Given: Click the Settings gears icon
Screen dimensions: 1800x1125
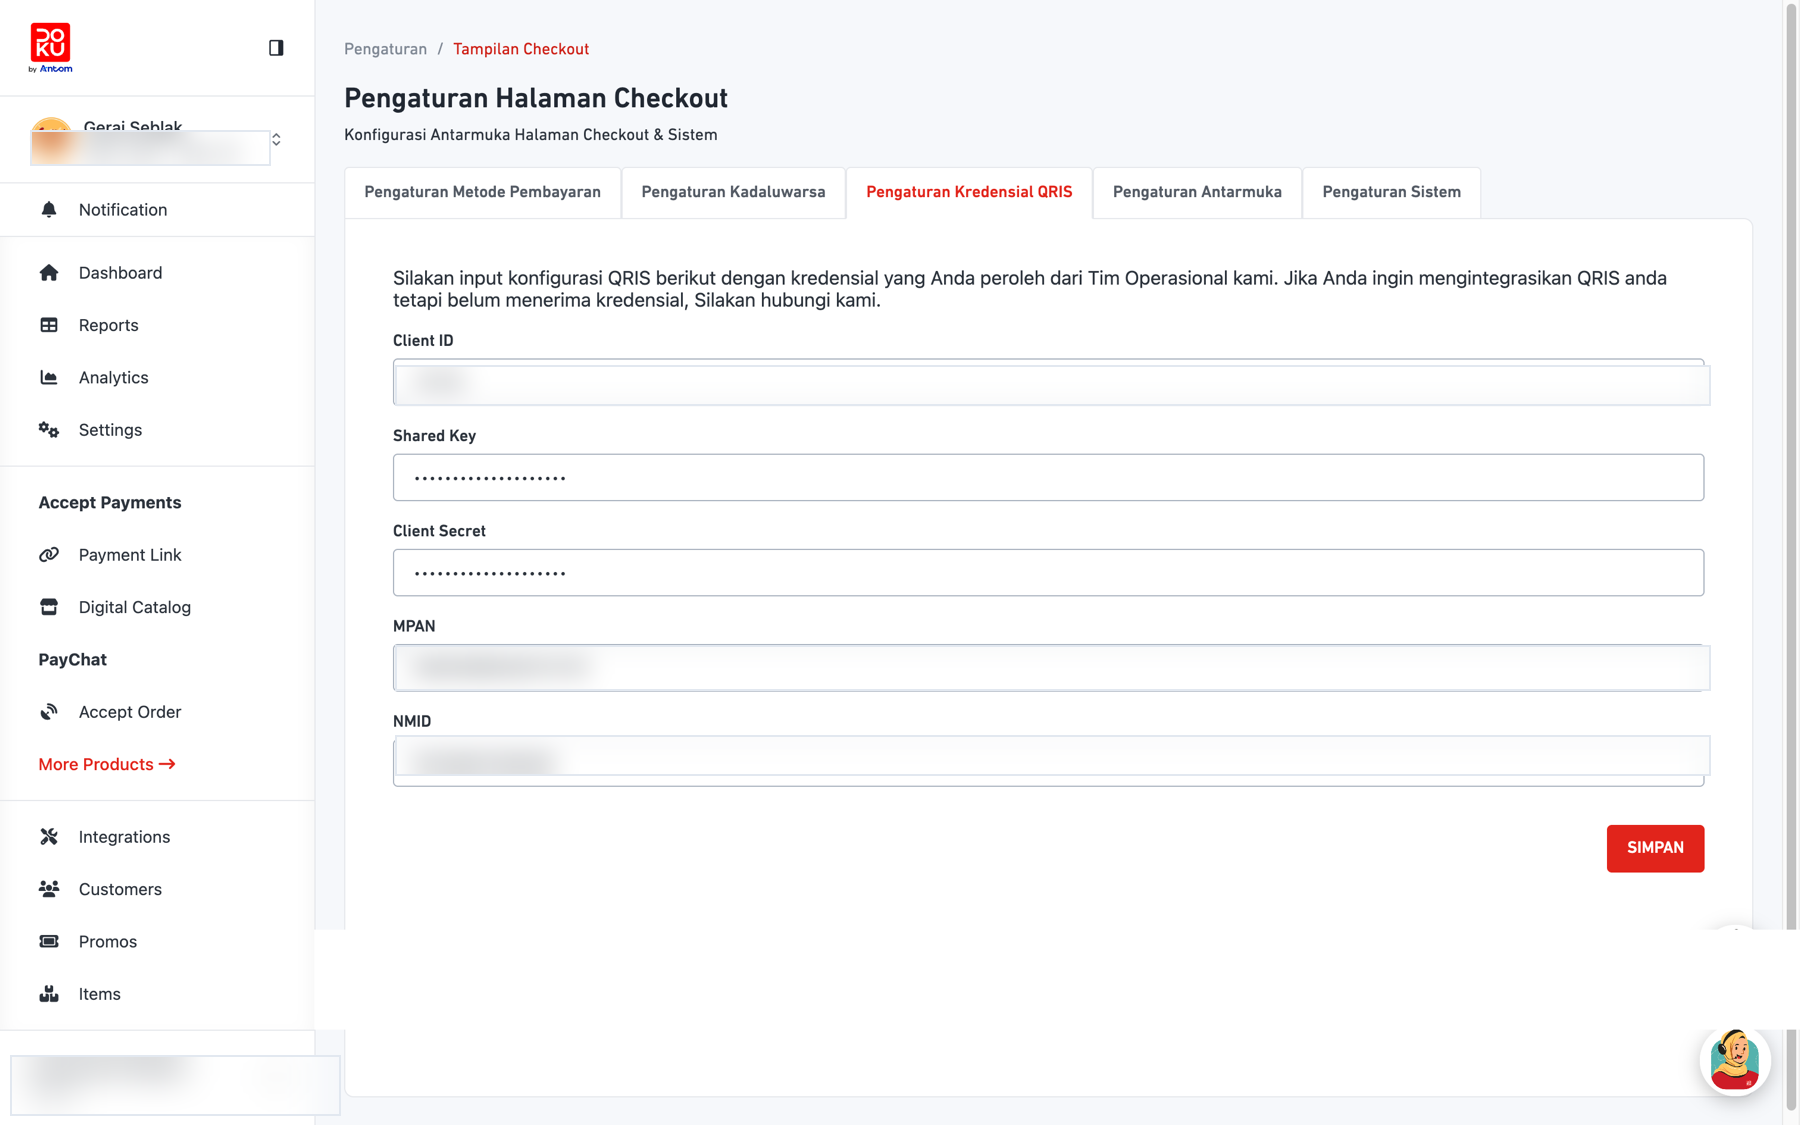Looking at the screenshot, I should click(49, 430).
